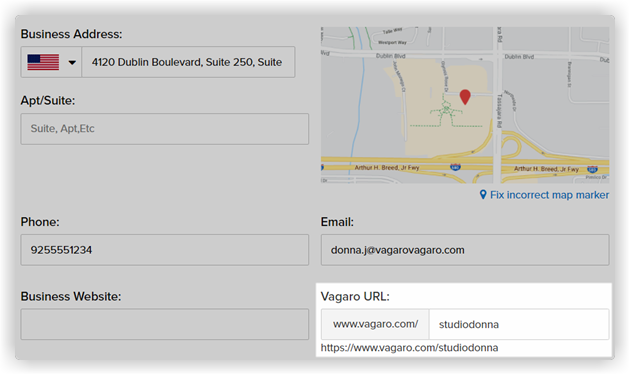Viewport: 630px width, 375px height.
Task: Click the US flag country icon
Action: tap(43, 62)
